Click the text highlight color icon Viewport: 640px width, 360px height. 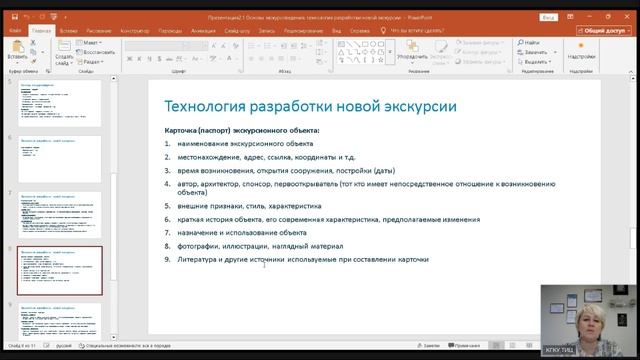point(213,59)
